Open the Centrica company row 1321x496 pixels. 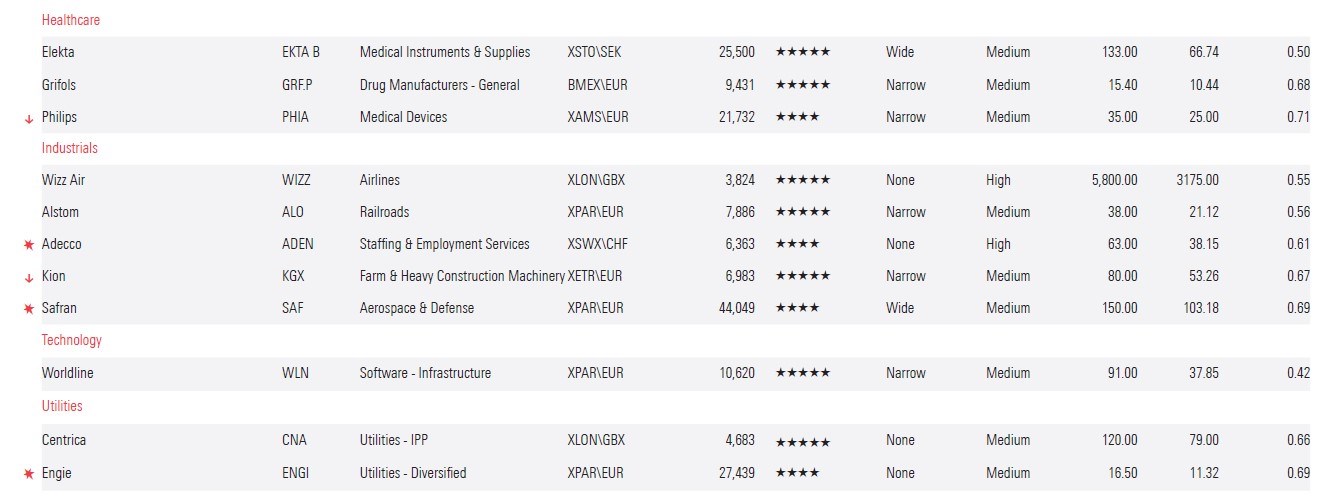pos(64,440)
